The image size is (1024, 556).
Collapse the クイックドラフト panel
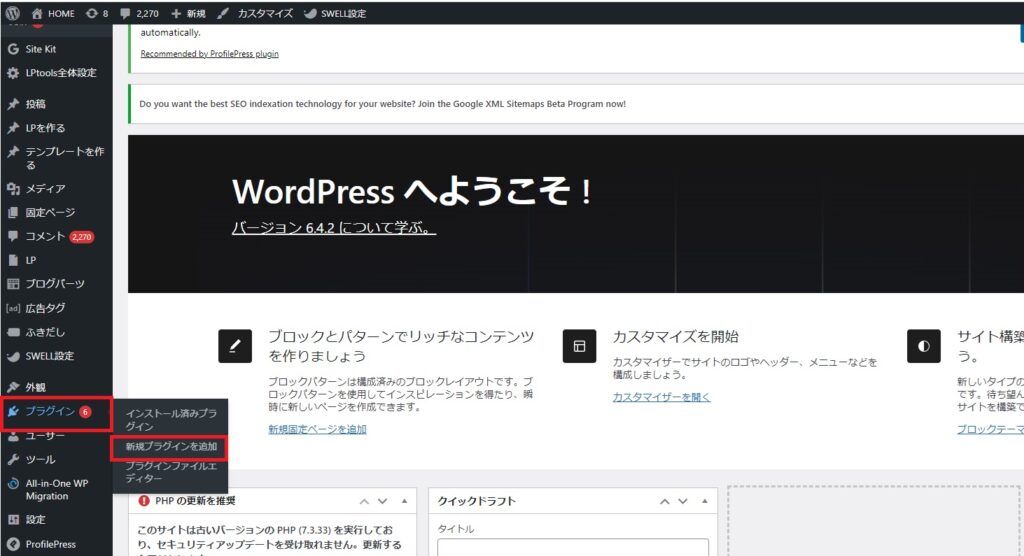click(705, 501)
